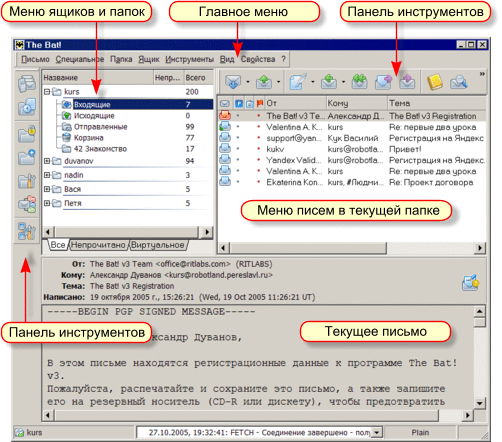Click the mail dispatch sidebar icon
The height and width of the screenshot is (442, 502).
click(27, 204)
